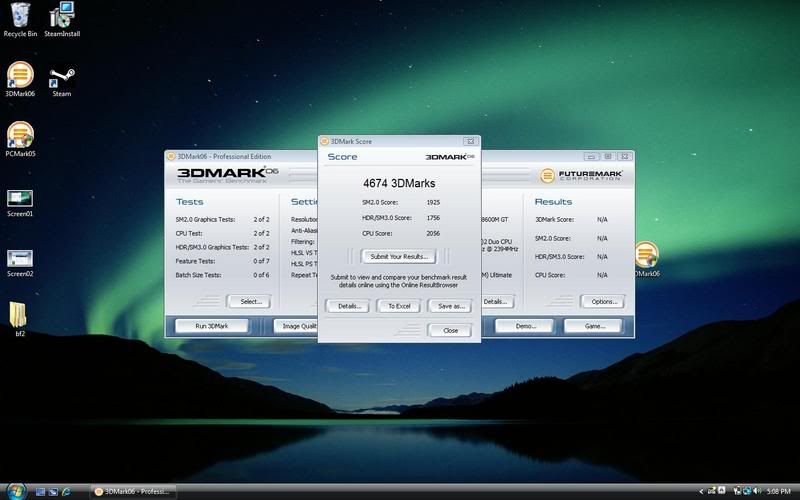Click Switch between windows quick launch icon
Screen dimensions: 800x500
pos(53,492)
